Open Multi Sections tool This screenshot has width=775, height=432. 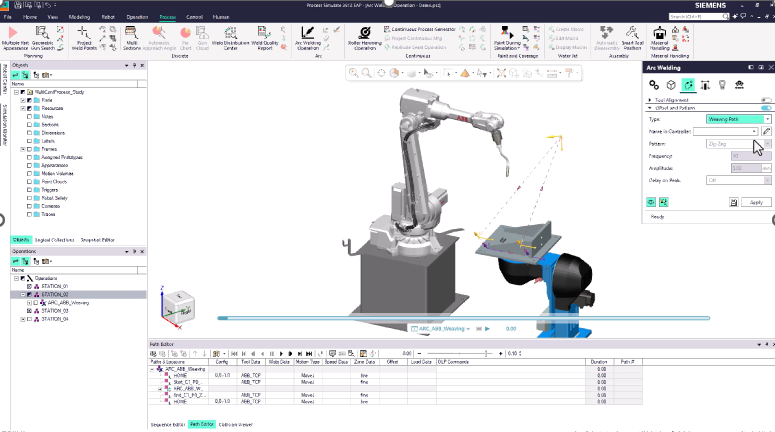pyautogui.click(x=131, y=38)
